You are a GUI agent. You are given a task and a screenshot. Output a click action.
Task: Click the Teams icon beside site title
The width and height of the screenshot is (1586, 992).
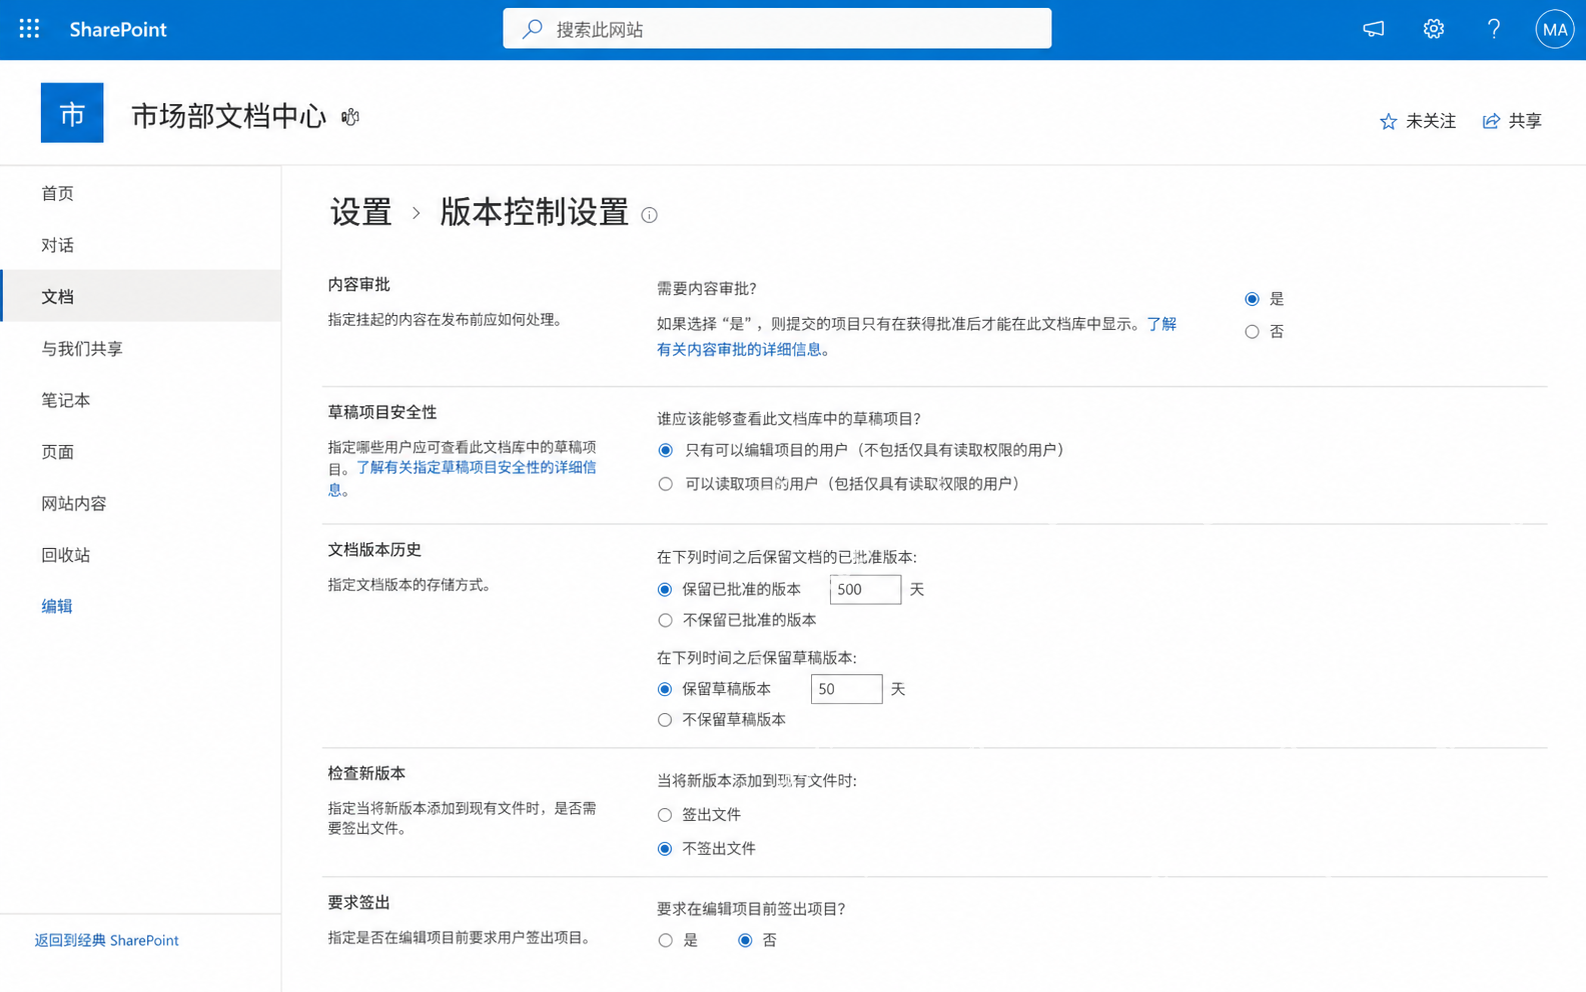[x=350, y=117]
